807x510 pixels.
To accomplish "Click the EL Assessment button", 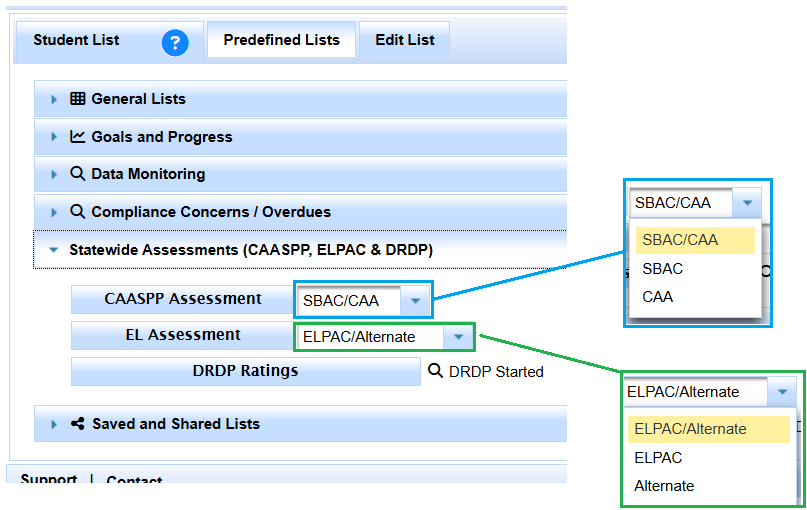I will 182,336.
